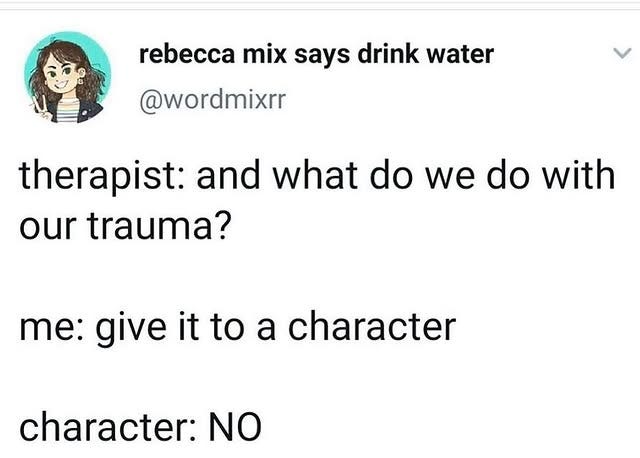Click the word 'drink' in the display name
The width and height of the screenshot is (640, 458).
pyautogui.click(x=388, y=54)
